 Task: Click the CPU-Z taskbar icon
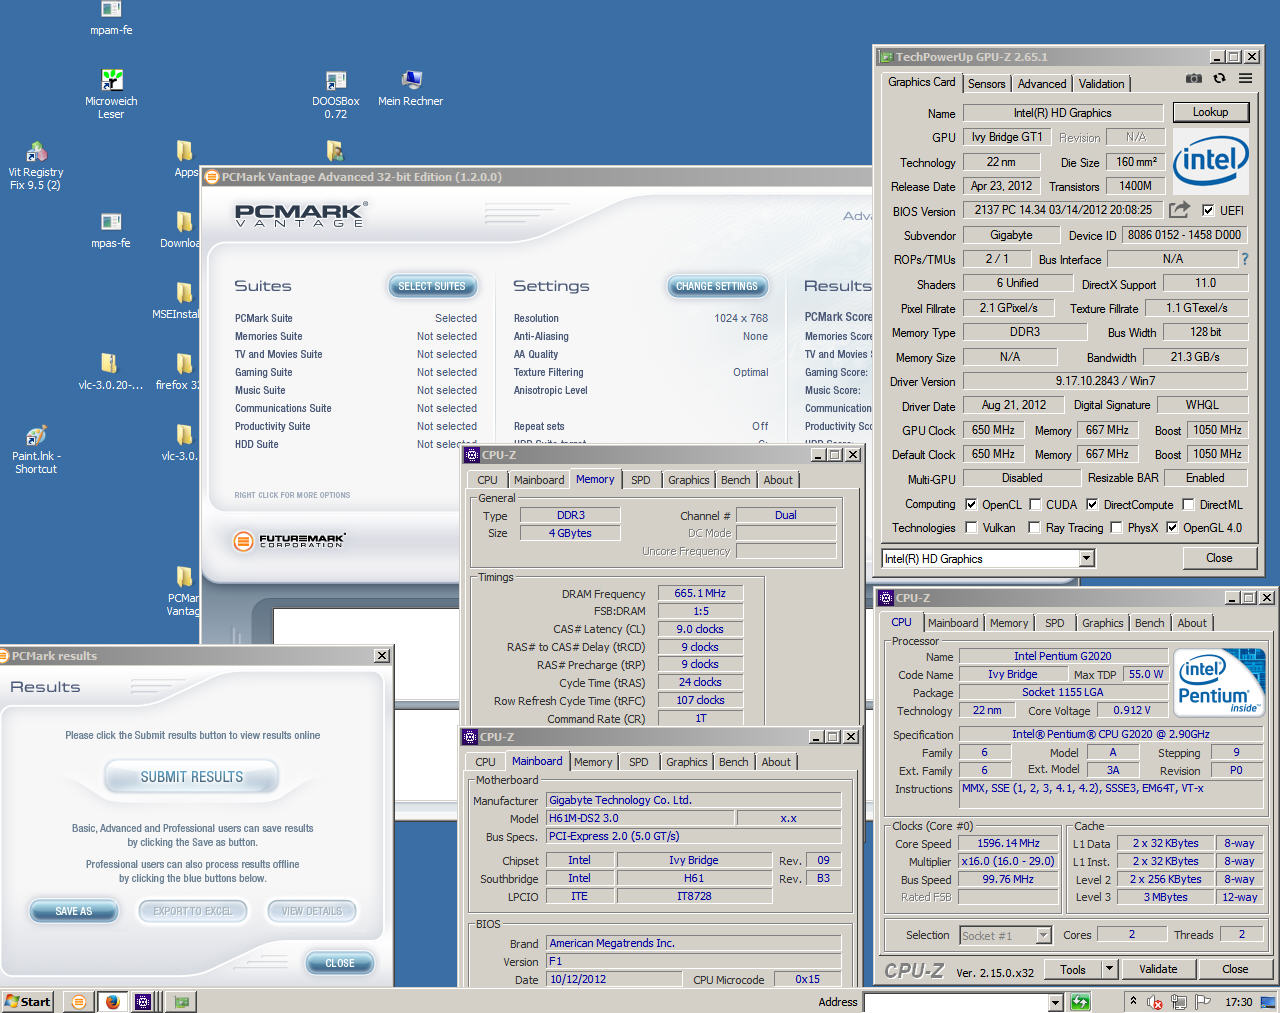(143, 1001)
